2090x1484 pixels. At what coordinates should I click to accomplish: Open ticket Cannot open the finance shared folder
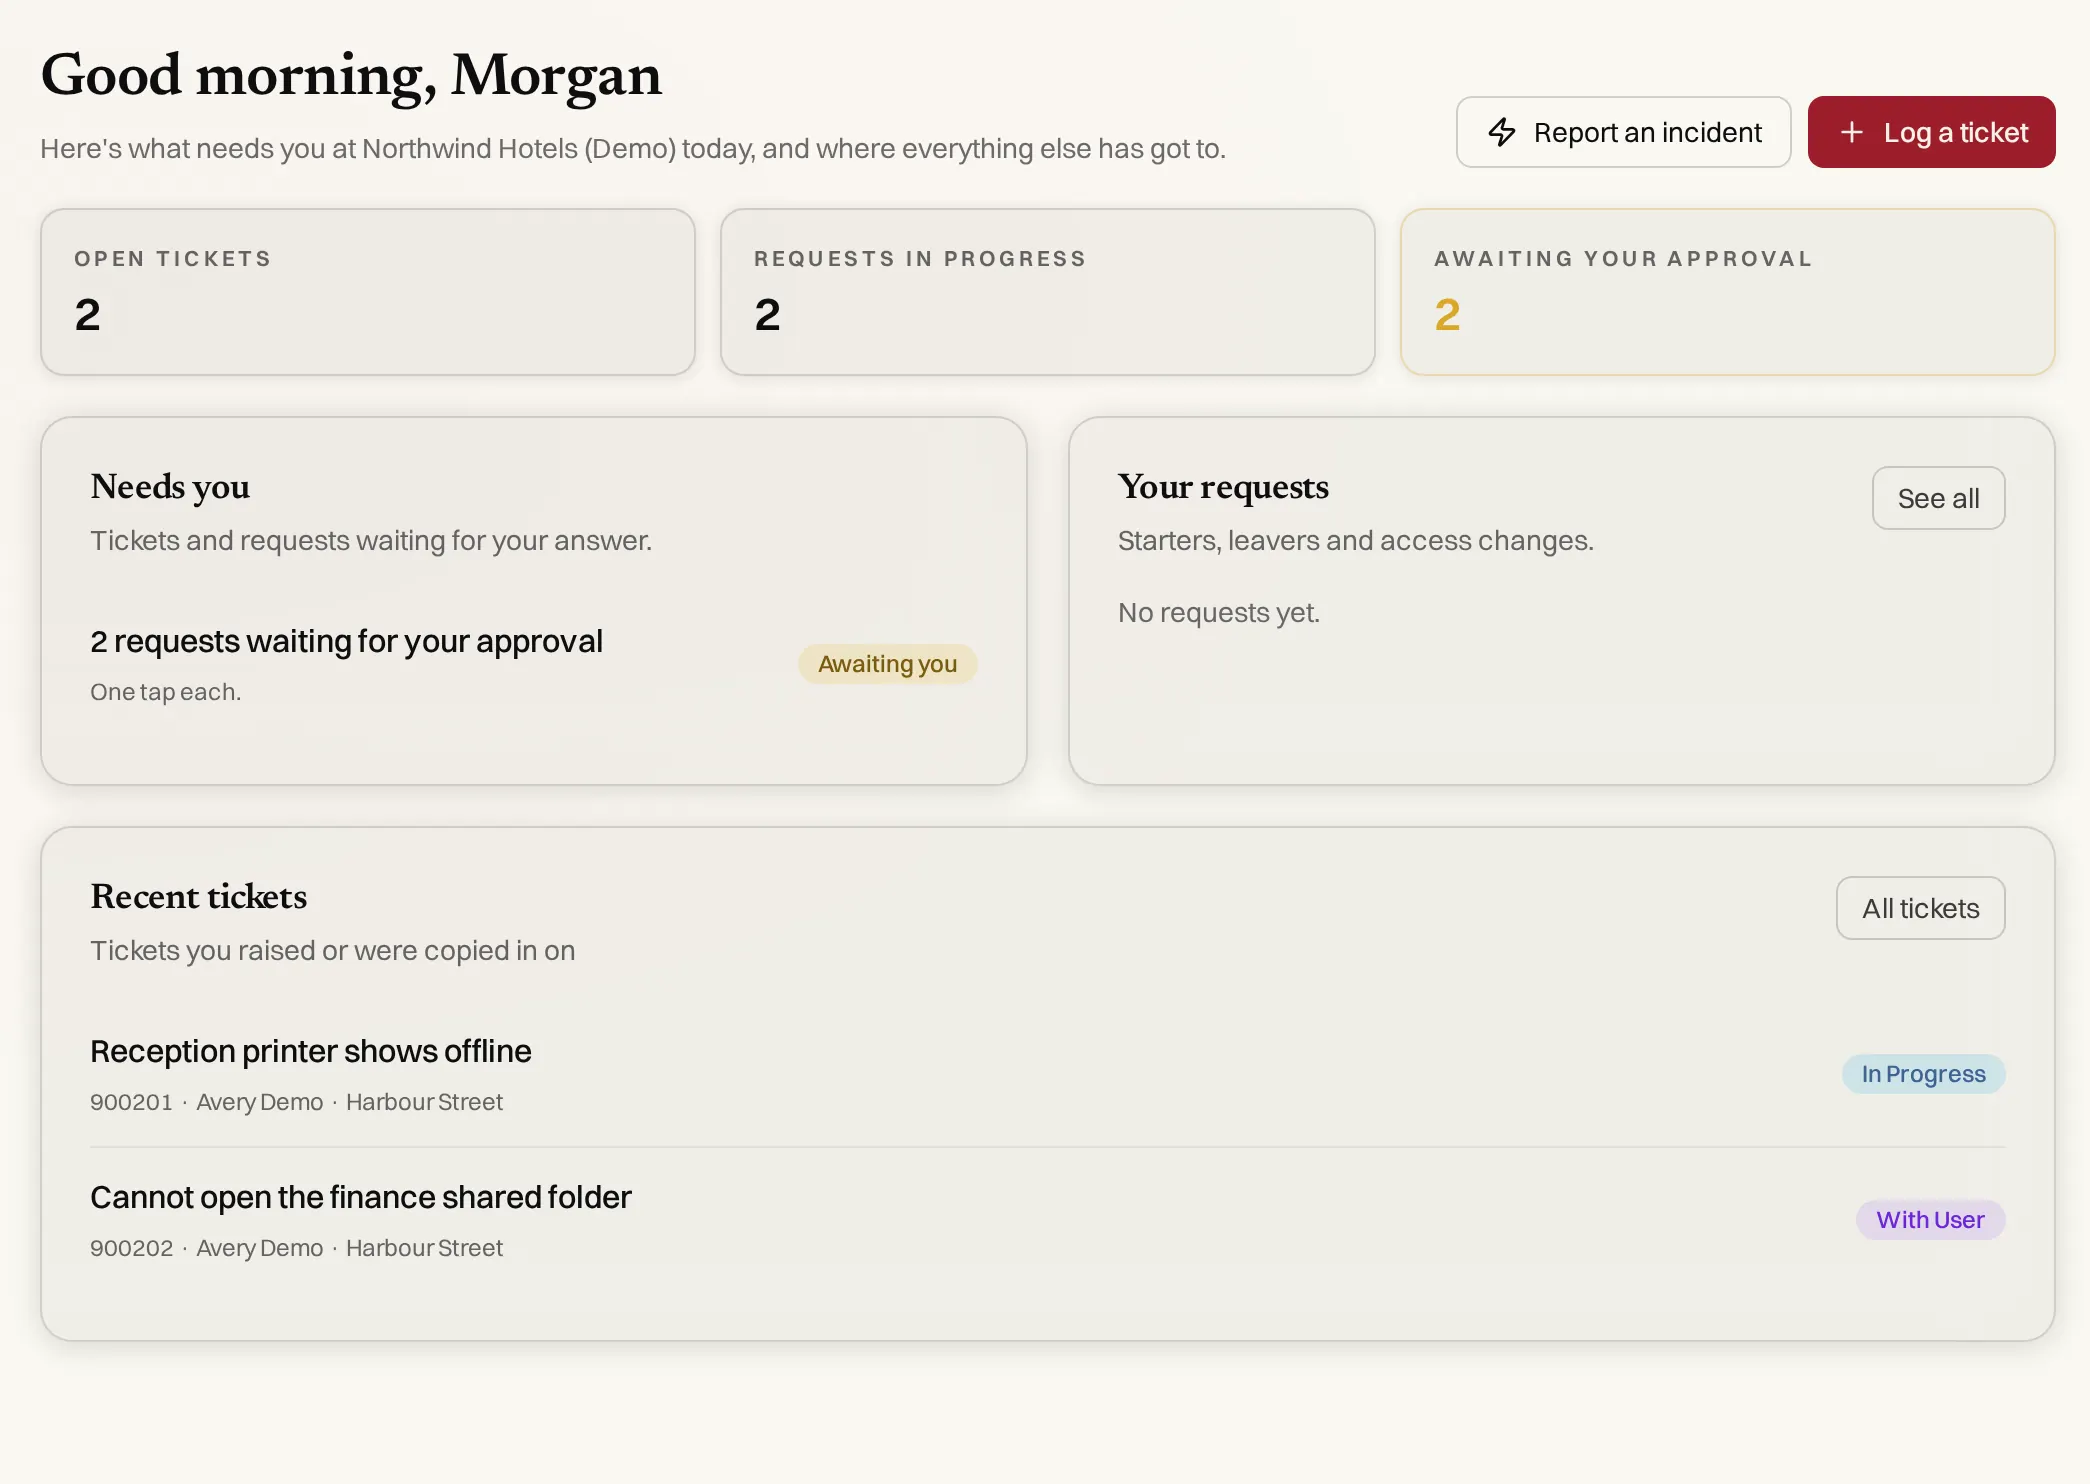[x=1047, y=1220]
